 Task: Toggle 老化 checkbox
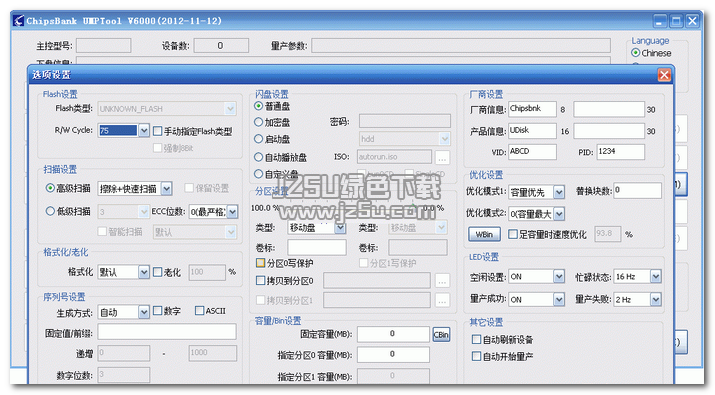click(x=158, y=272)
